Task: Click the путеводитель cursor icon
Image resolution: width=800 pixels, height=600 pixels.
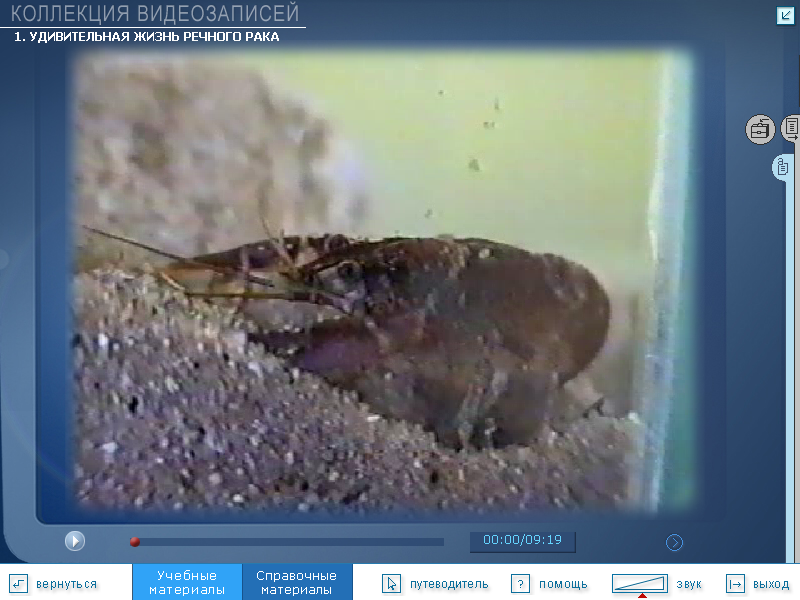Action: click(x=391, y=584)
